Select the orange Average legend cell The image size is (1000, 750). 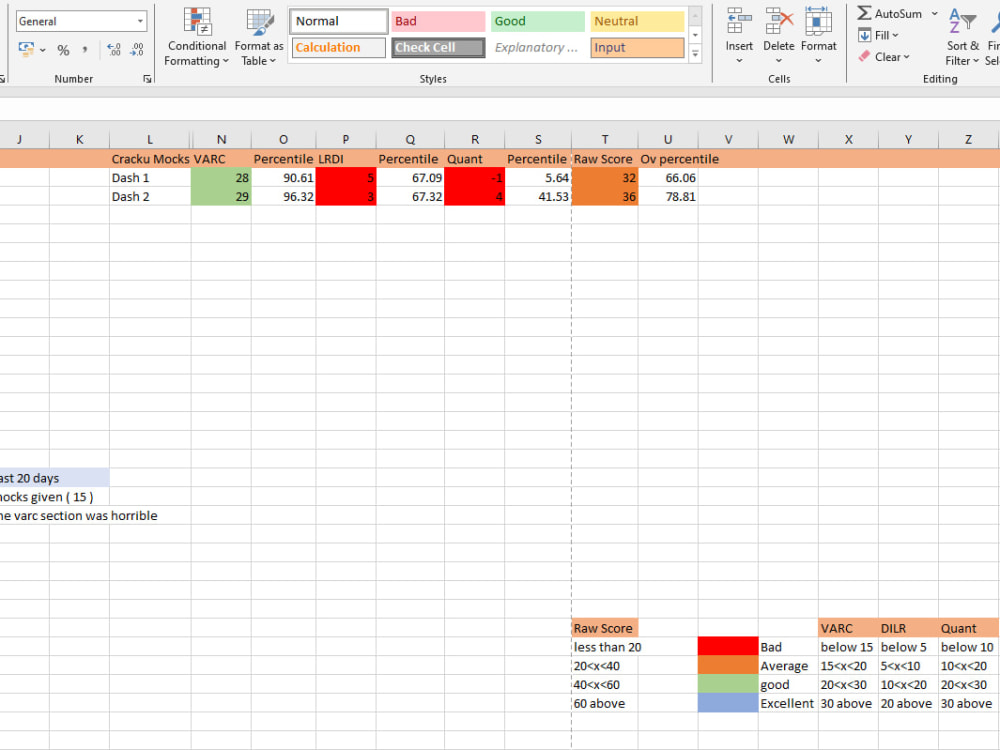pos(728,666)
